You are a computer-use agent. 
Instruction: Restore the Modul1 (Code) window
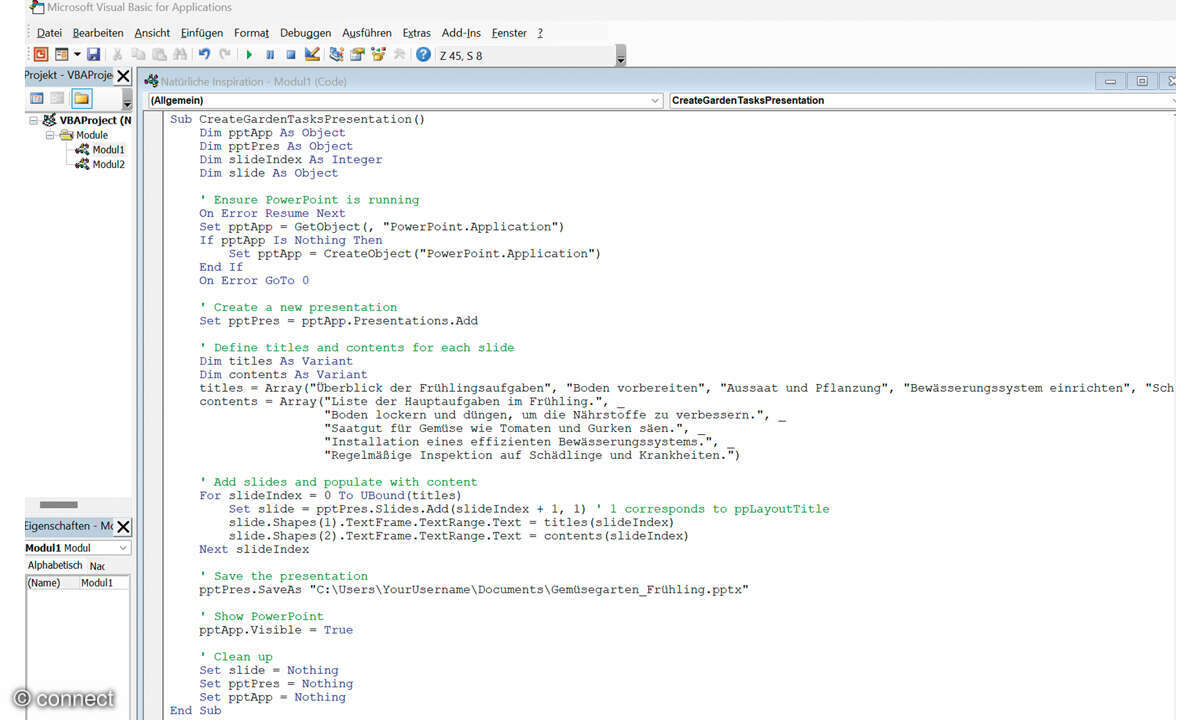1141,81
